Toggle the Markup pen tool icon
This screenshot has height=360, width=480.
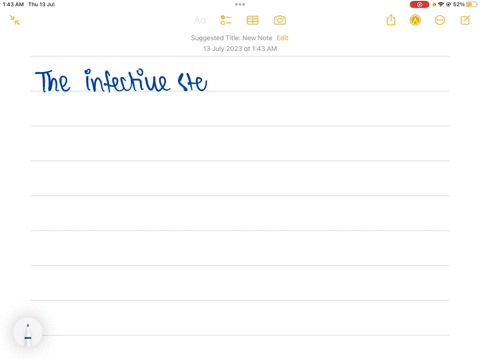click(415, 20)
